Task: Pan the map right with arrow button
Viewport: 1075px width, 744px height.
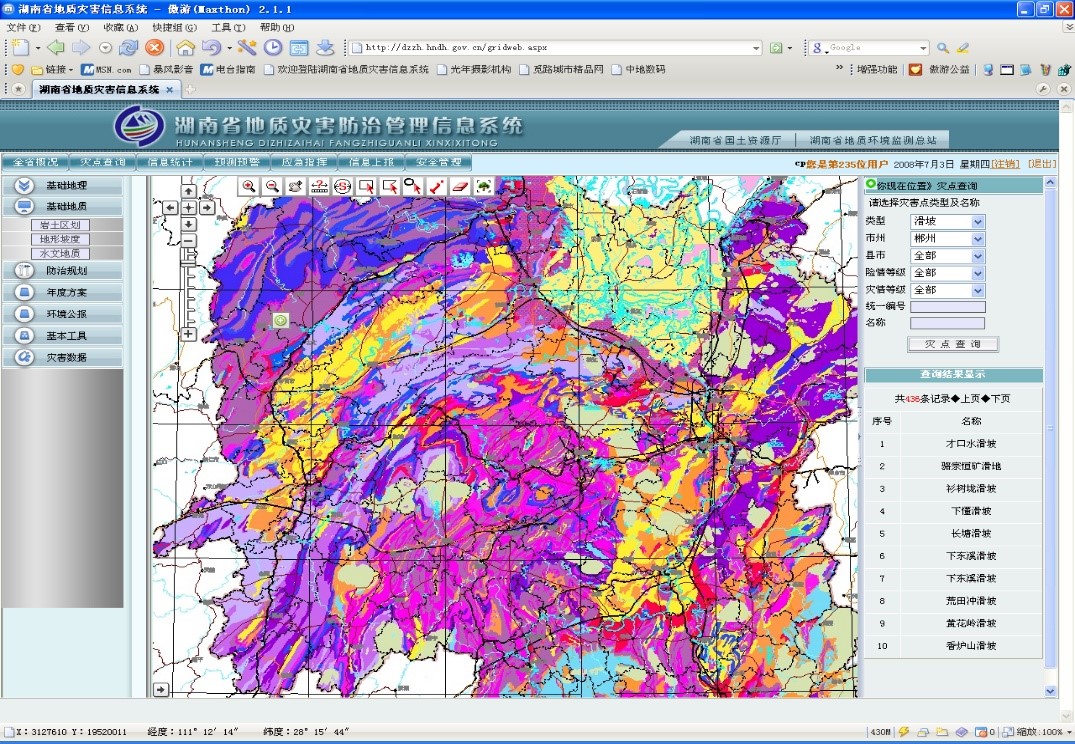Action: click(x=206, y=208)
